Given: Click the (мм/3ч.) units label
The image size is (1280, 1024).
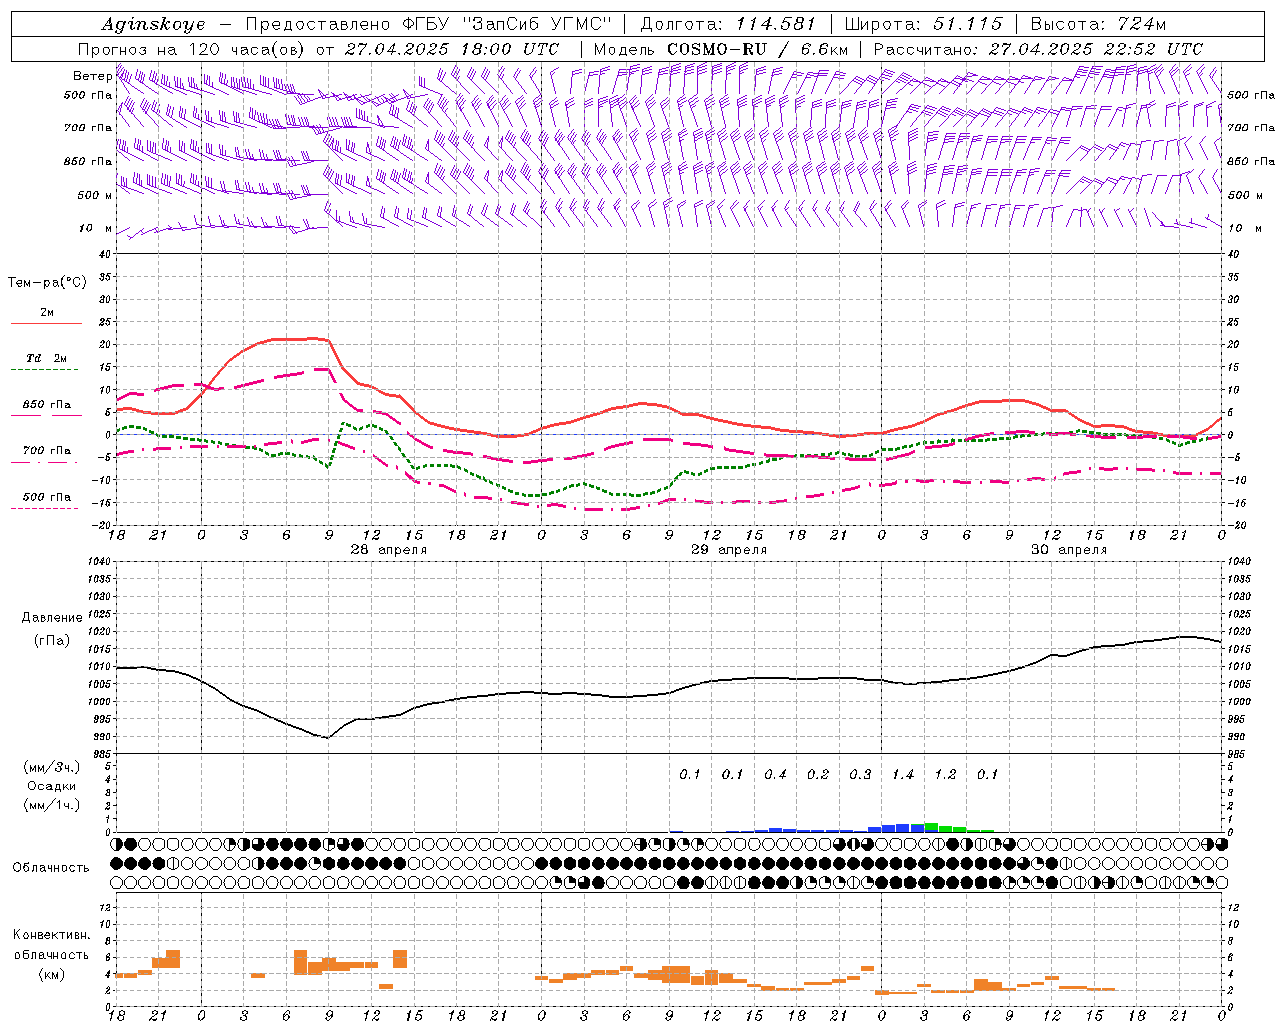Looking at the screenshot, I should (52, 767).
